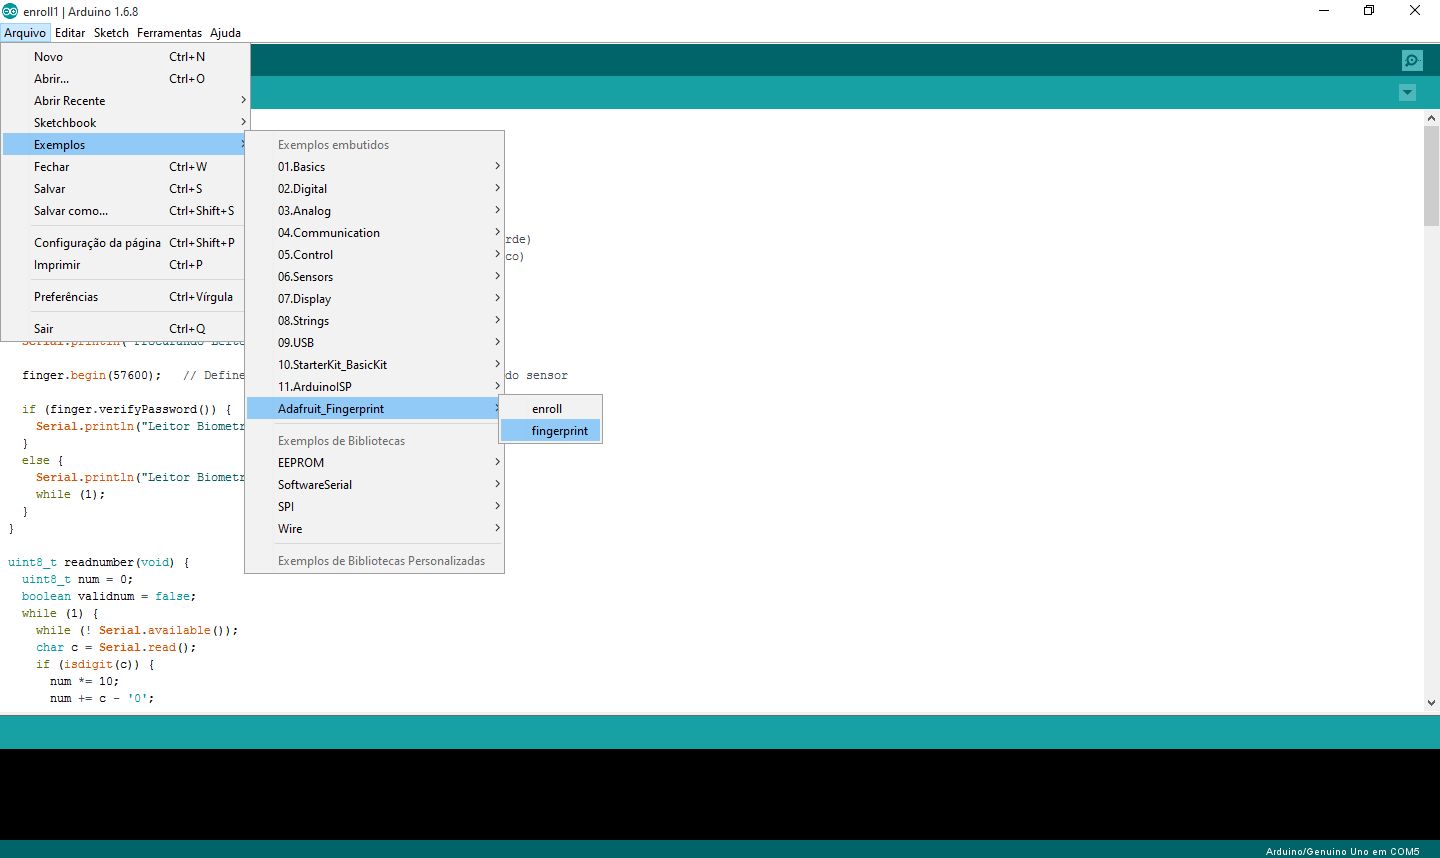
Task: Choose Sair to quit
Action: (x=125, y=329)
